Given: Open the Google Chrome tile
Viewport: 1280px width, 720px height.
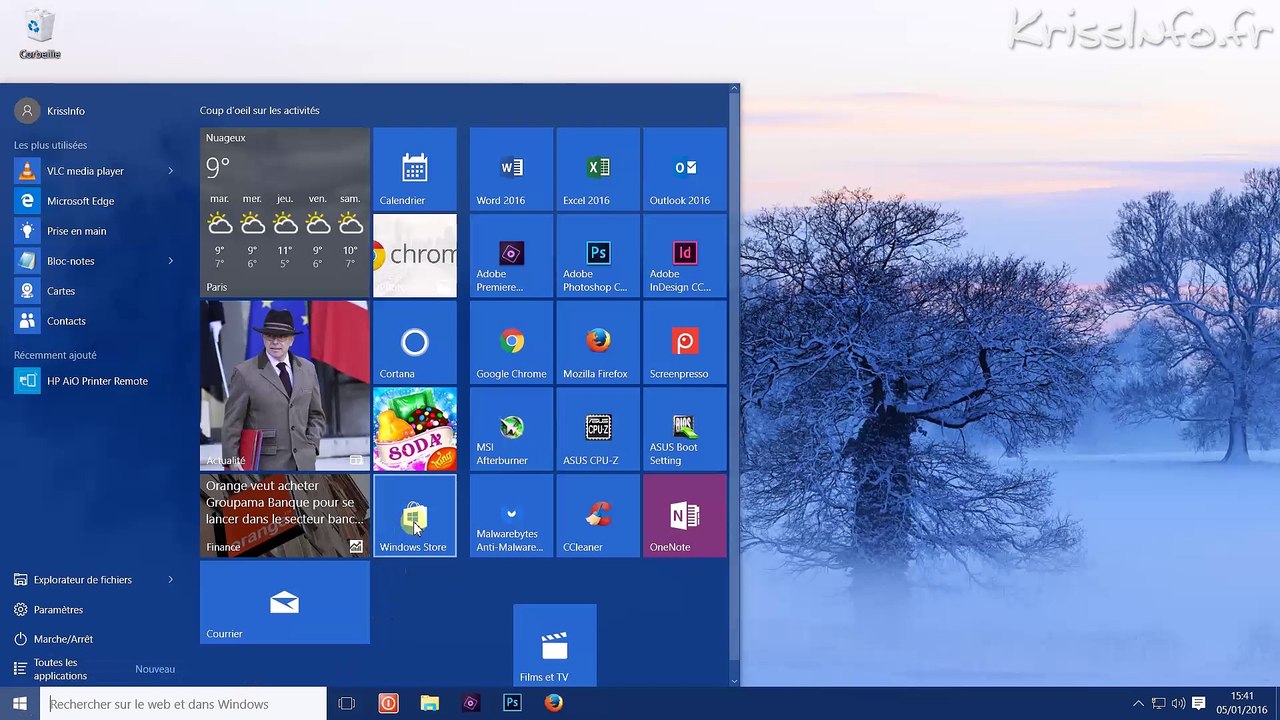Looking at the screenshot, I should pos(511,342).
